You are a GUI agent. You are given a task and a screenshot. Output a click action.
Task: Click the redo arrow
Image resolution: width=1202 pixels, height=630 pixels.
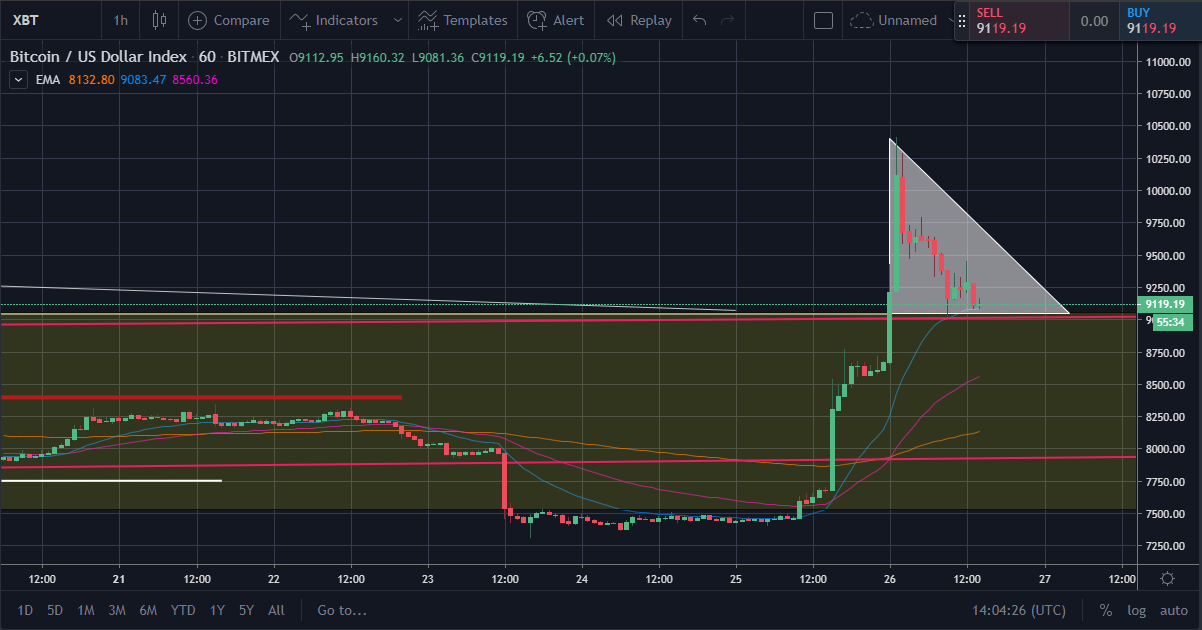pyautogui.click(x=728, y=20)
